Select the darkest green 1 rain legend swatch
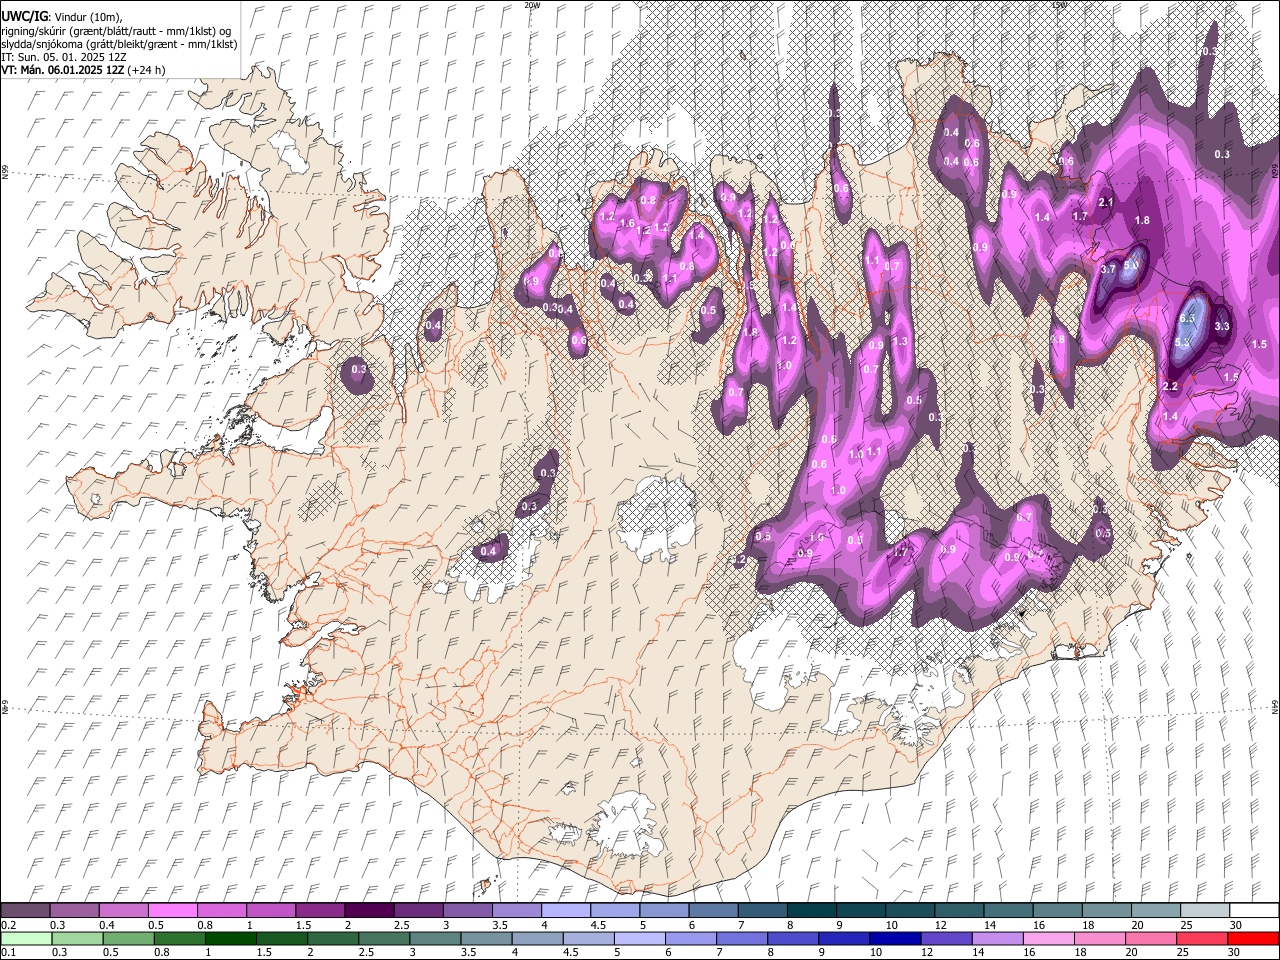 tap(229, 938)
